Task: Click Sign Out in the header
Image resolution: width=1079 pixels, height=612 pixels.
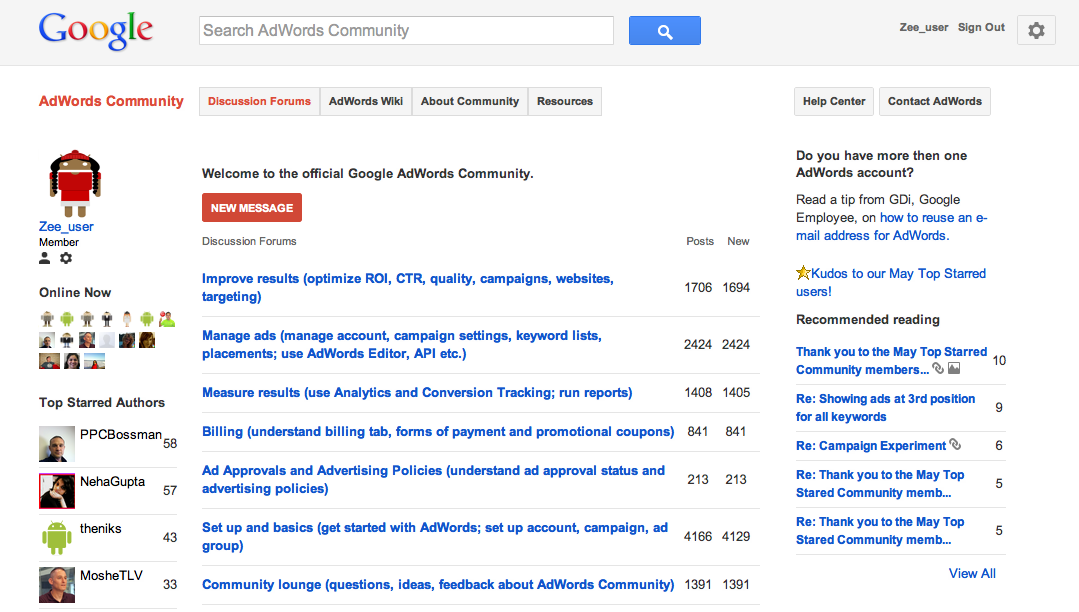Action: click(981, 28)
